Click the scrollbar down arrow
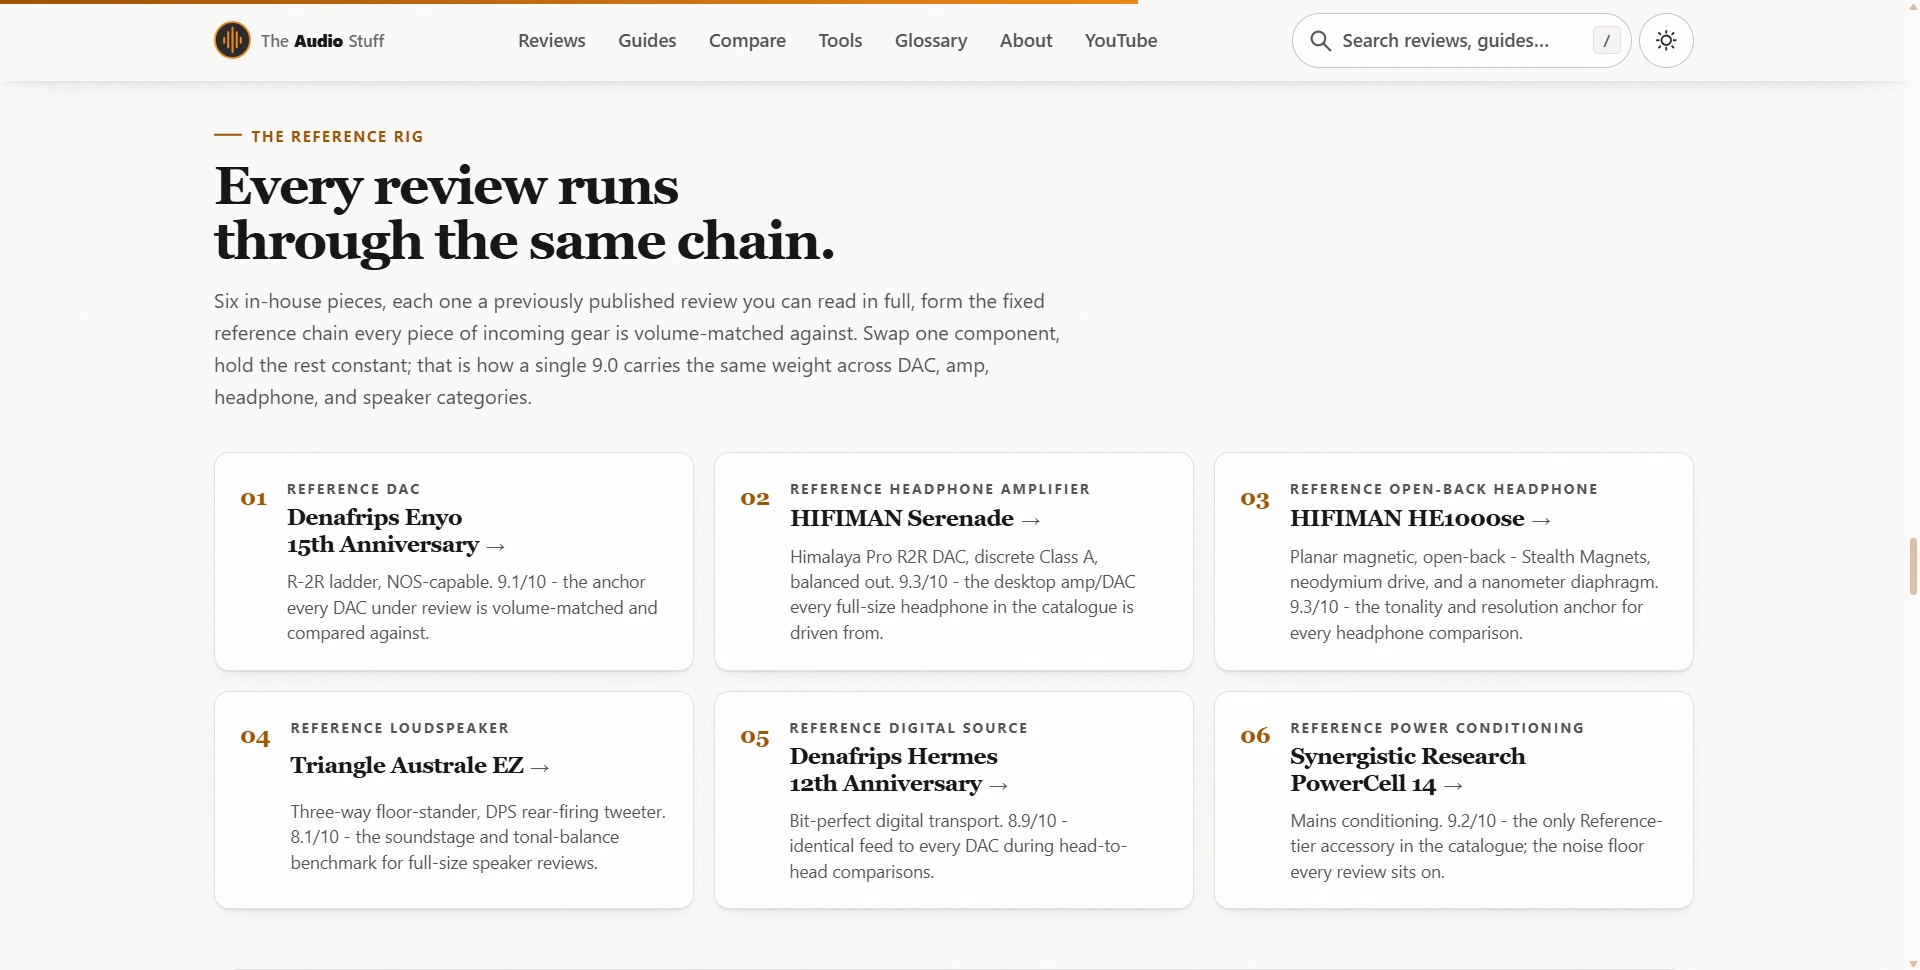 coord(1913,963)
